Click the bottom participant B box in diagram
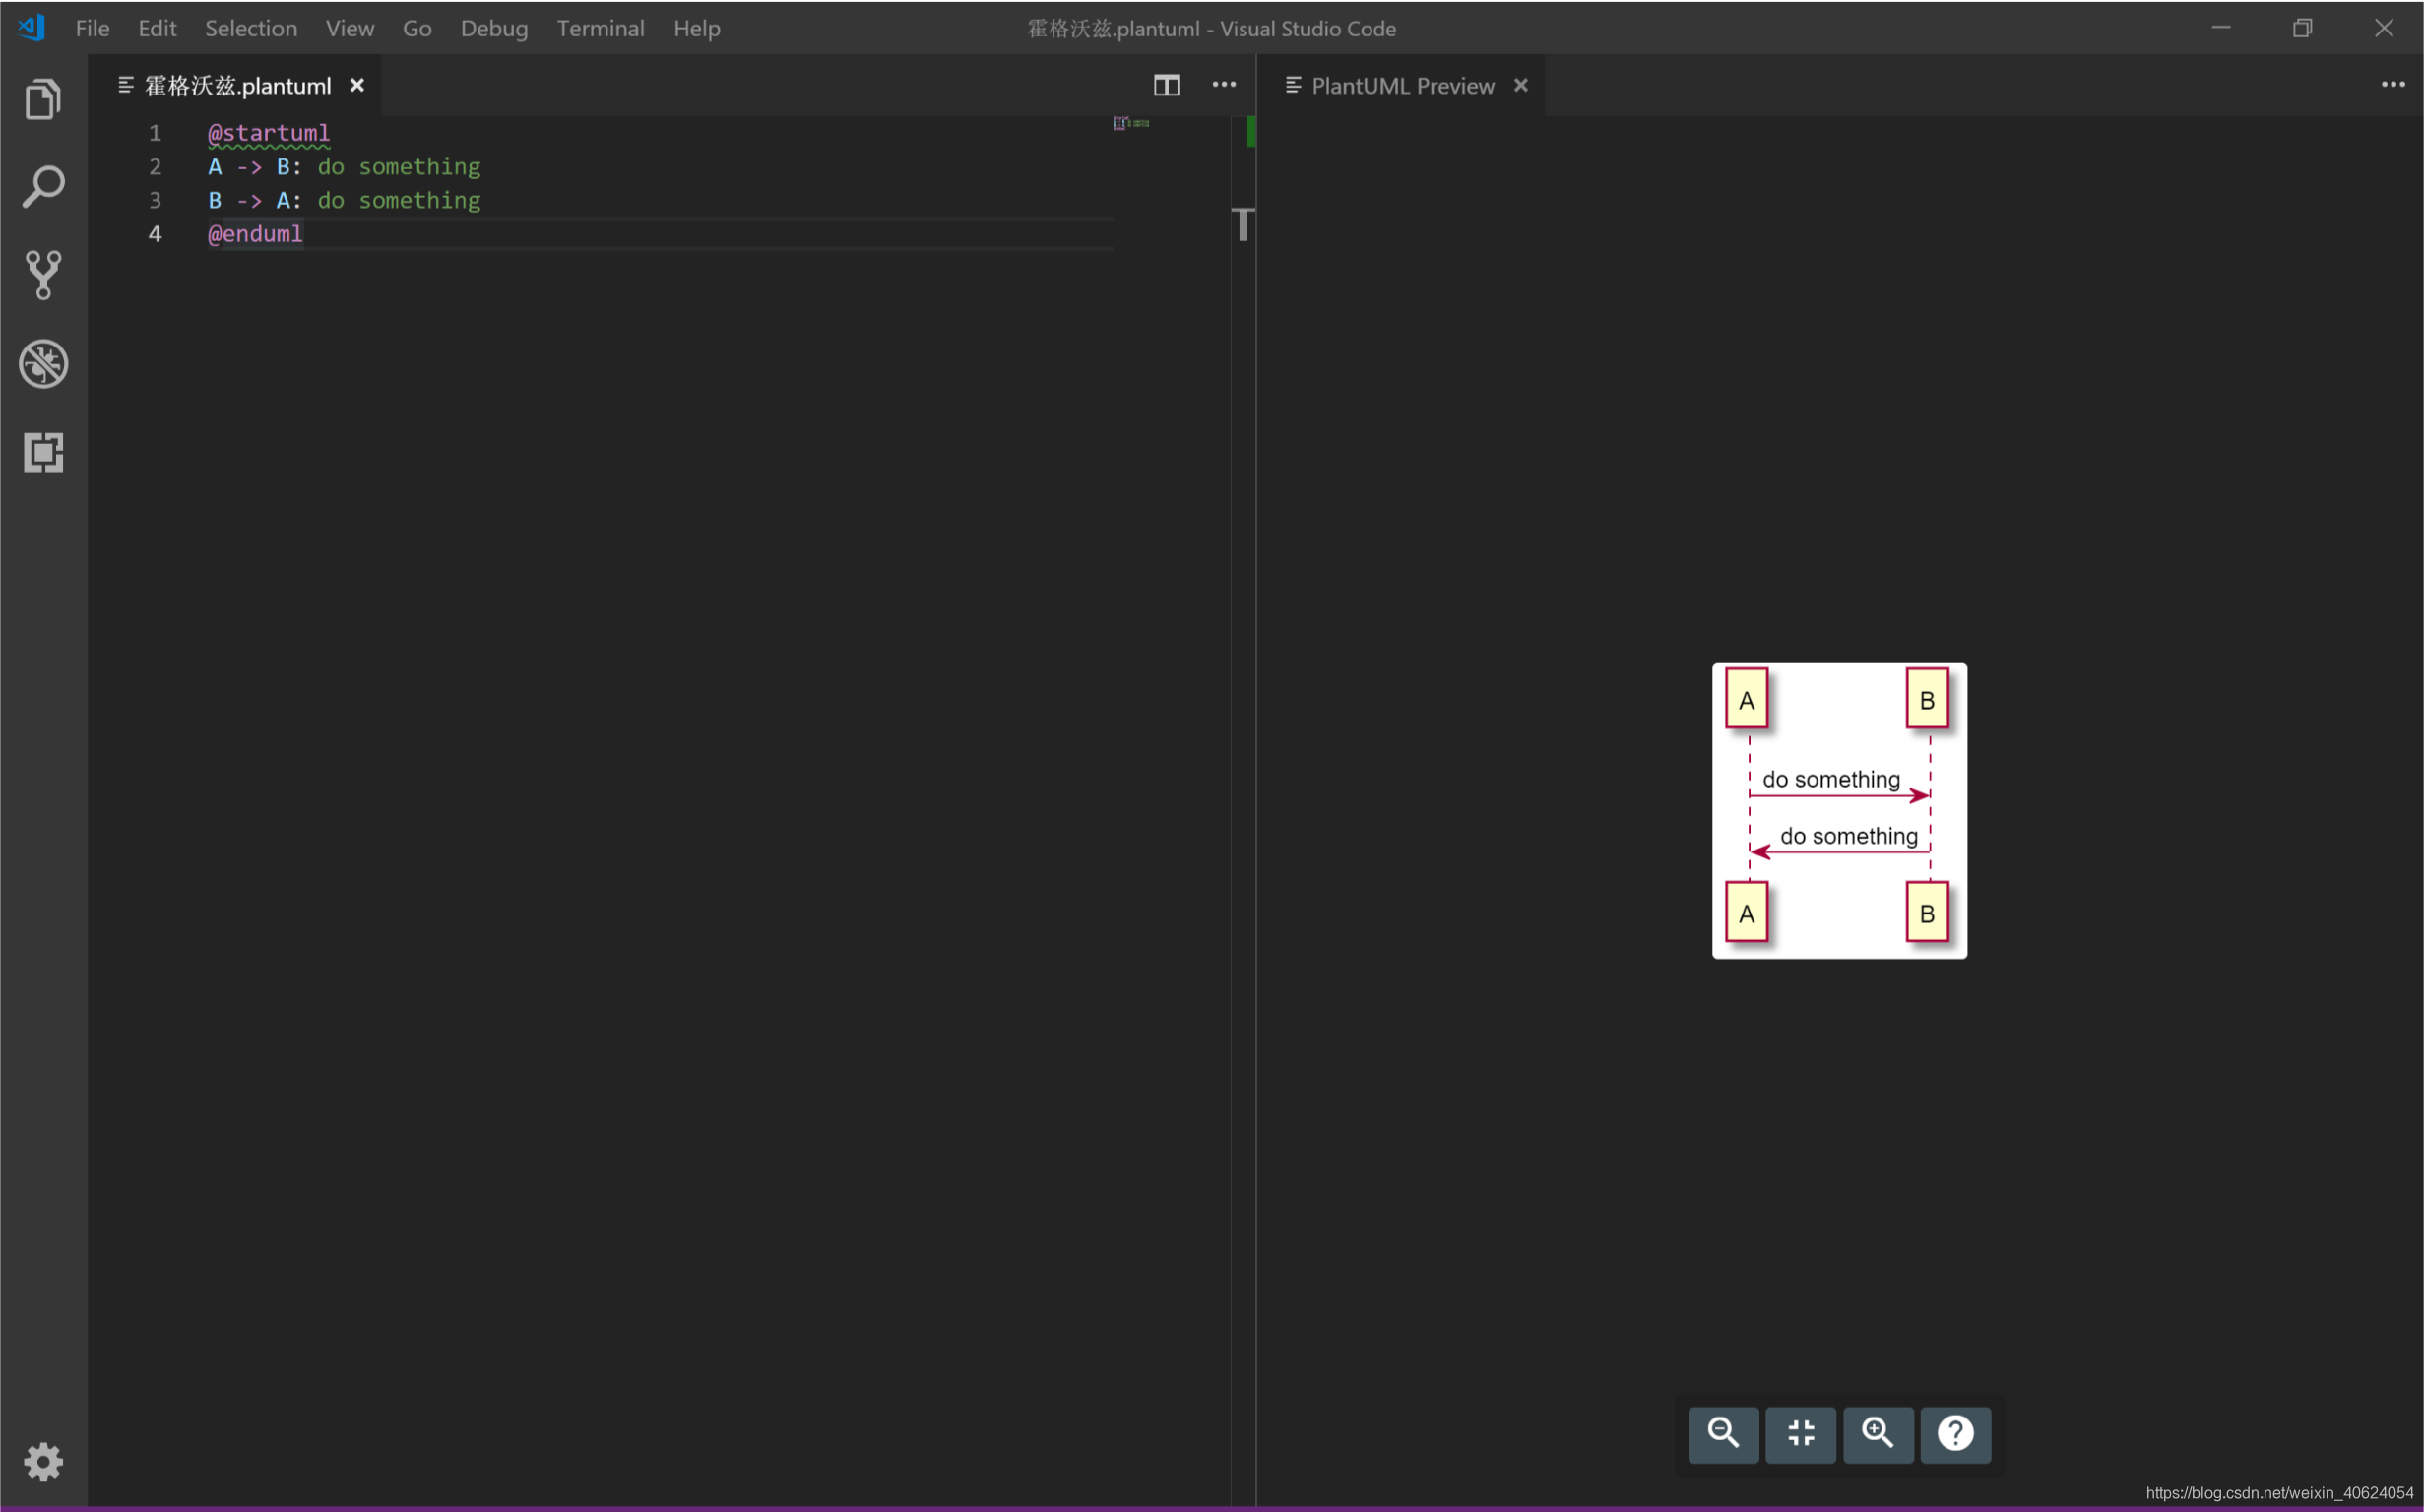Viewport: 2424px width, 1512px height. 1927,912
